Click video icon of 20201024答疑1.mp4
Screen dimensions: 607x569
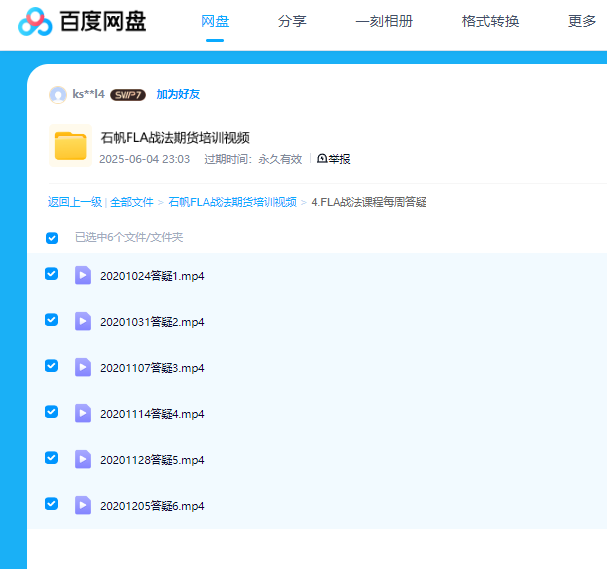pyautogui.click(x=83, y=276)
